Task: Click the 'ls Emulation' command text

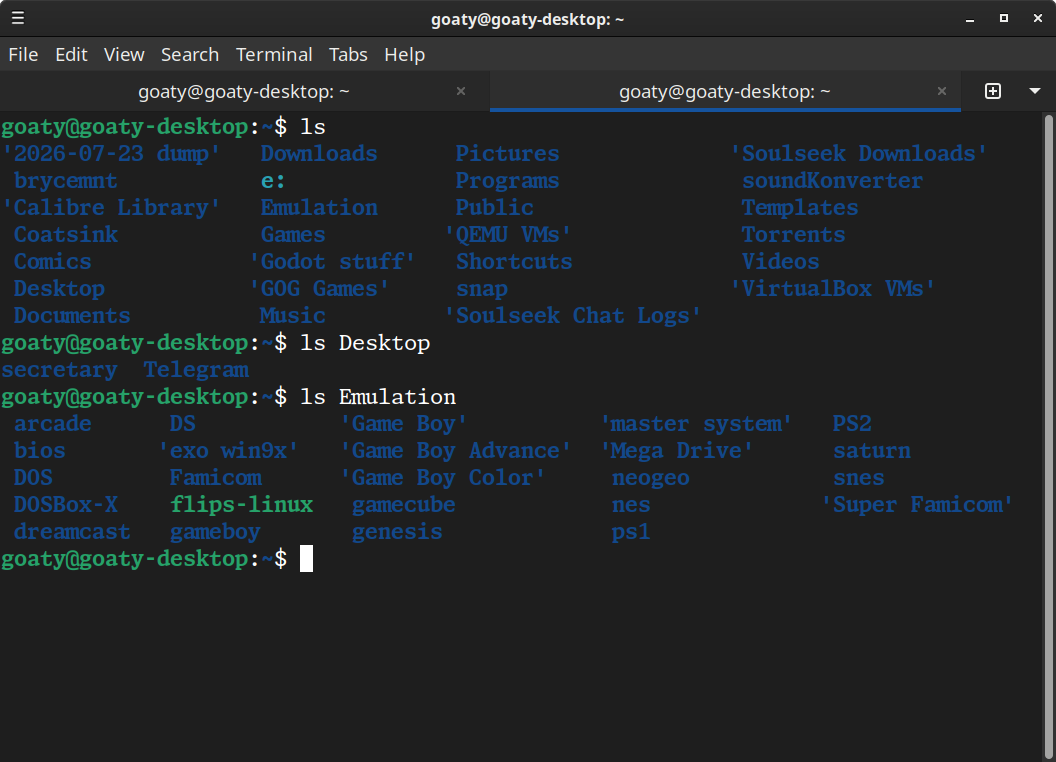Action: [378, 396]
